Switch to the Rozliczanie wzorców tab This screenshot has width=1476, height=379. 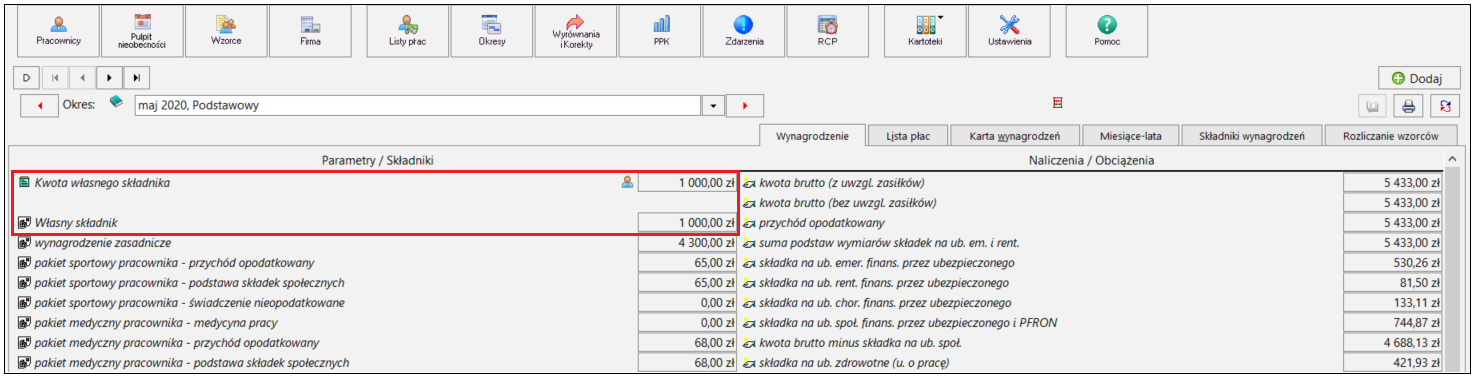click(x=1391, y=136)
